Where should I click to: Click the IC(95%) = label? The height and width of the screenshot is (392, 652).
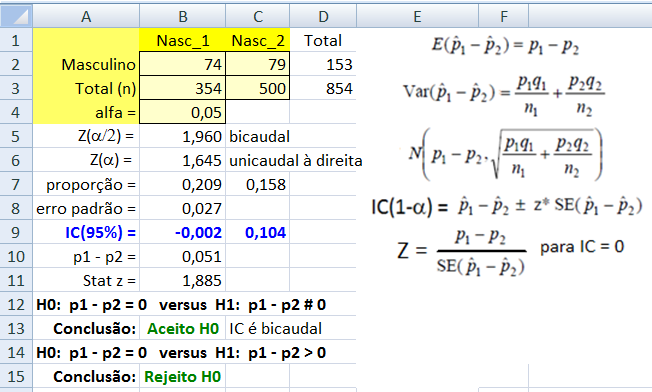click(86, 232)
